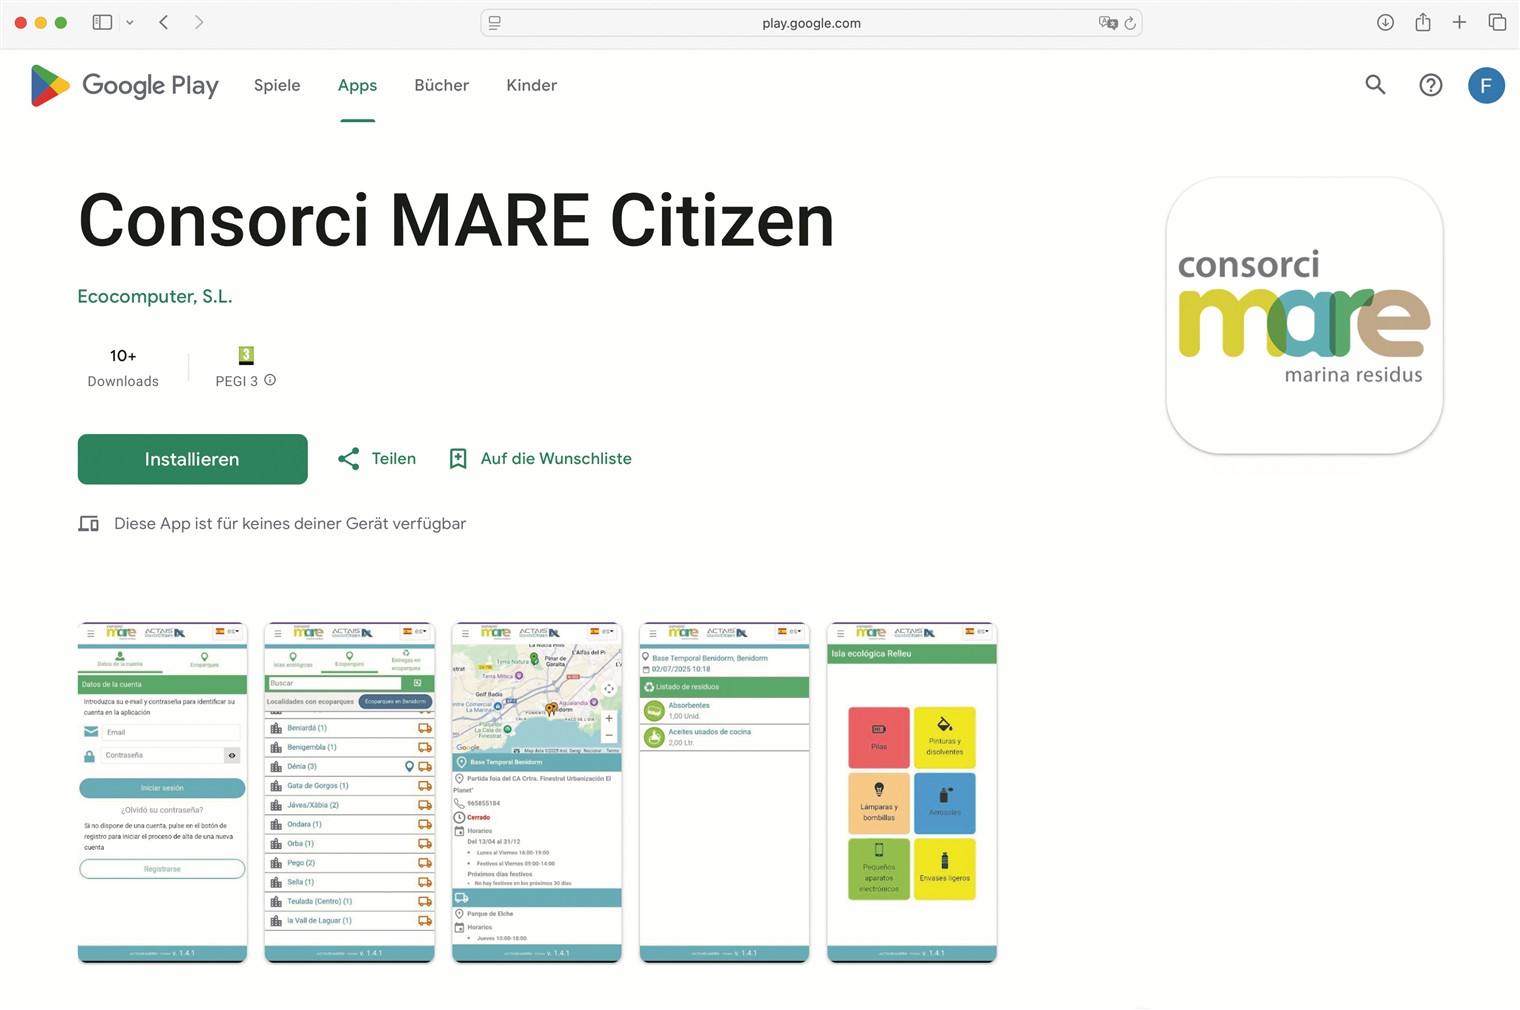Screen dimensions: 1520x1010
Task: Click the Google Play logo
Action: coord(124,86)
